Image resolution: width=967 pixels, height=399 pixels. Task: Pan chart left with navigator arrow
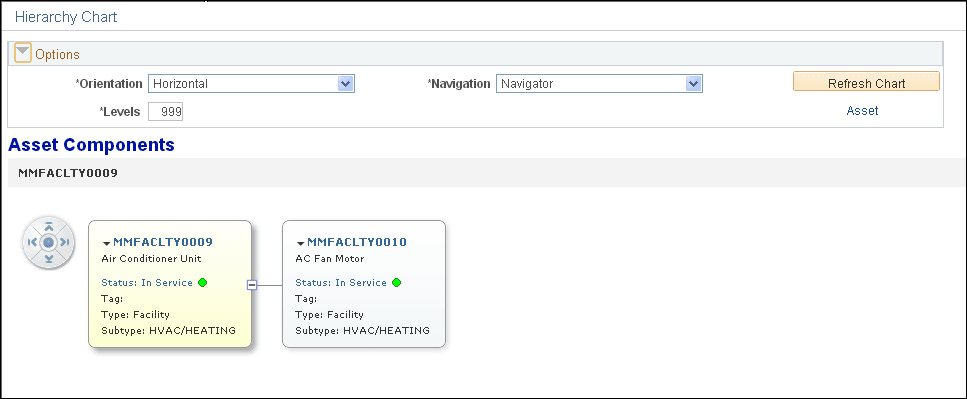click(x=33, y=242)
